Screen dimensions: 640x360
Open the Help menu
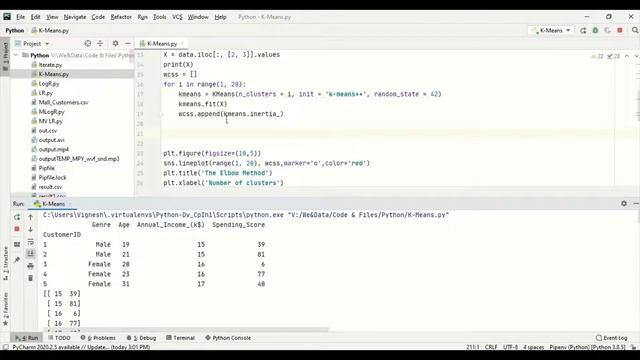point(220,17)
